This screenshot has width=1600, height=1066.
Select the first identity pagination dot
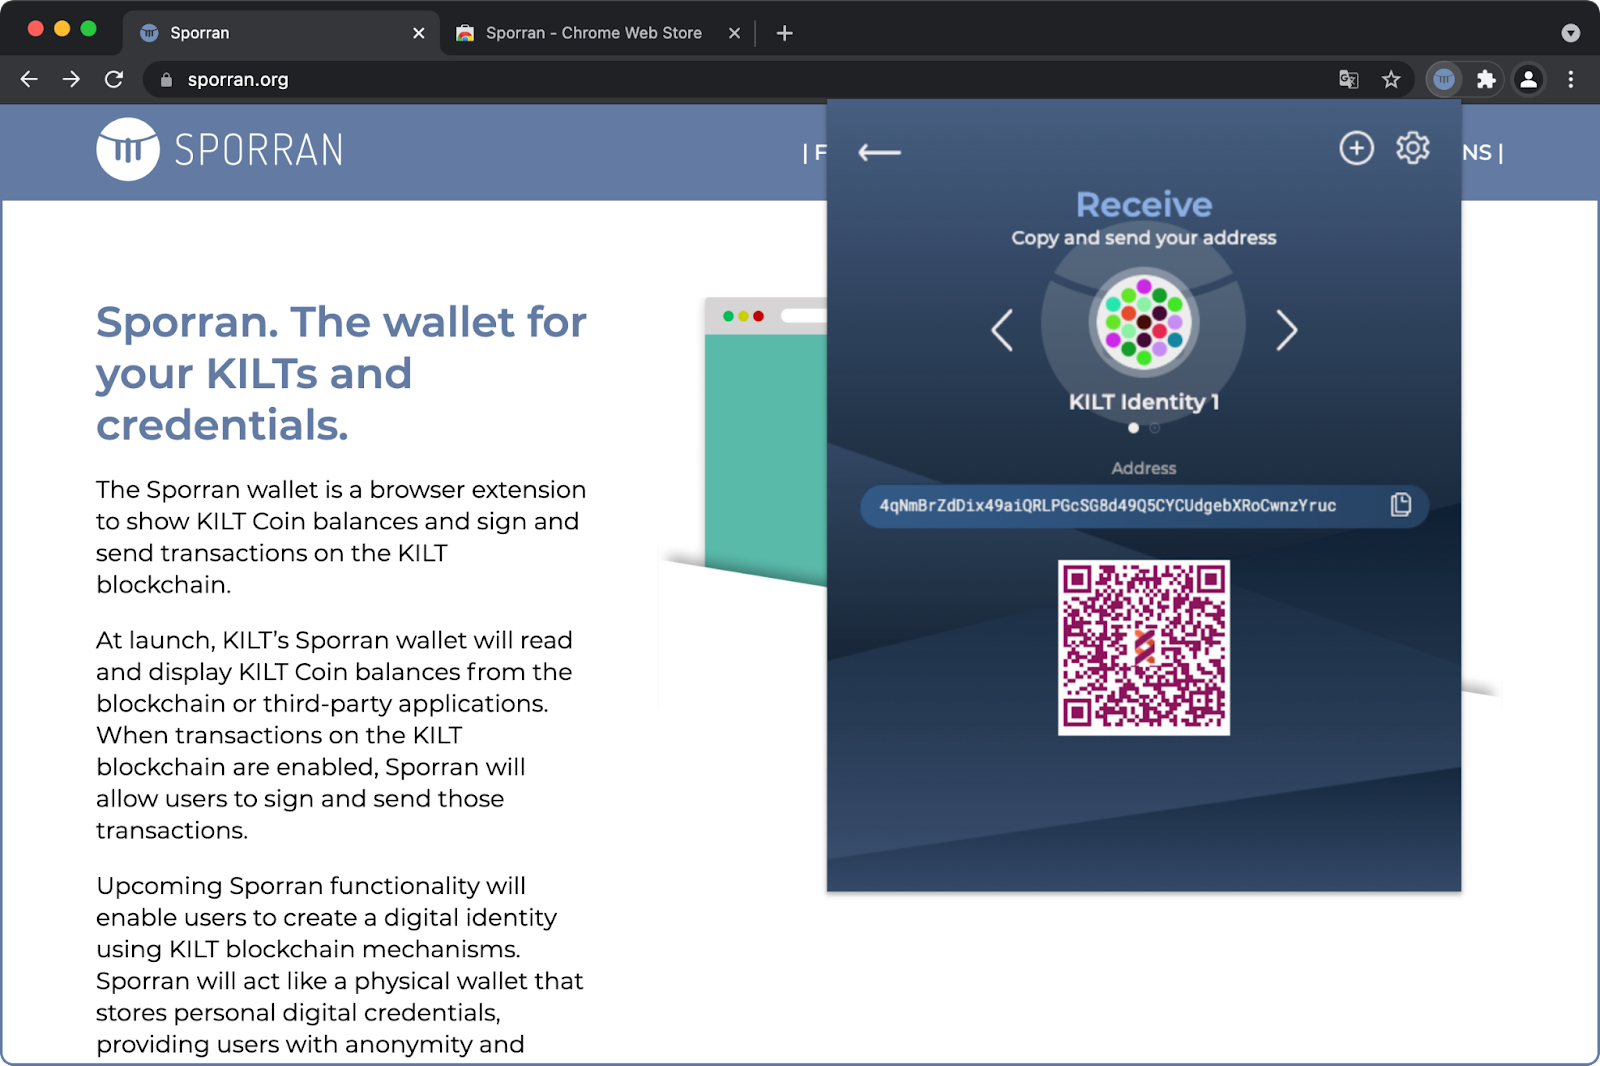coord(1133,428)
